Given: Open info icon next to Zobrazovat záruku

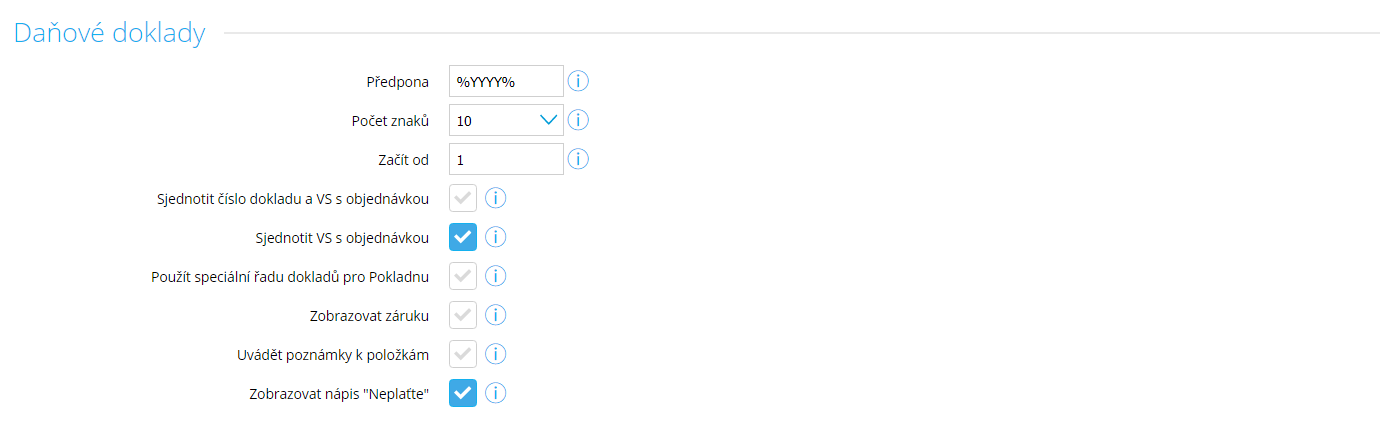Looking at the screenshot, I should [x=496, y=315].
